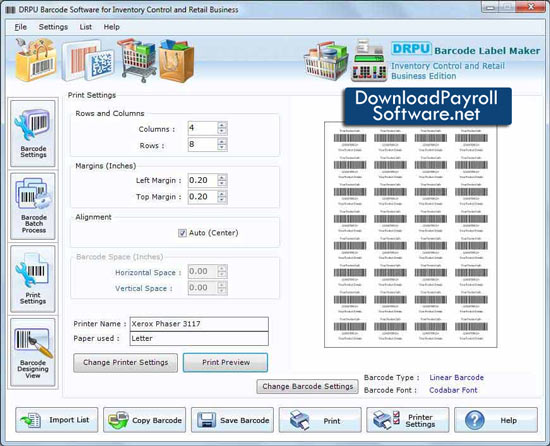Screen dimensions: 550x446
Task: Toggle the Auto (Center) alignment checkbox
Action: (x=182, y=233)
